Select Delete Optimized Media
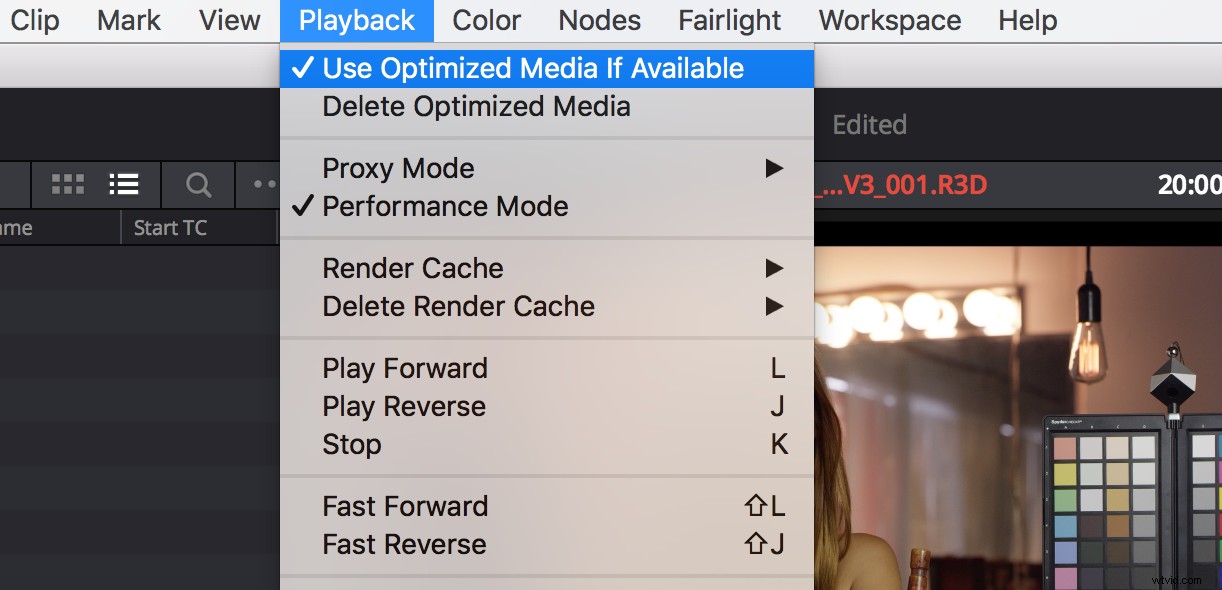Viewport: 1222px width, 590px height. (476, 106)
